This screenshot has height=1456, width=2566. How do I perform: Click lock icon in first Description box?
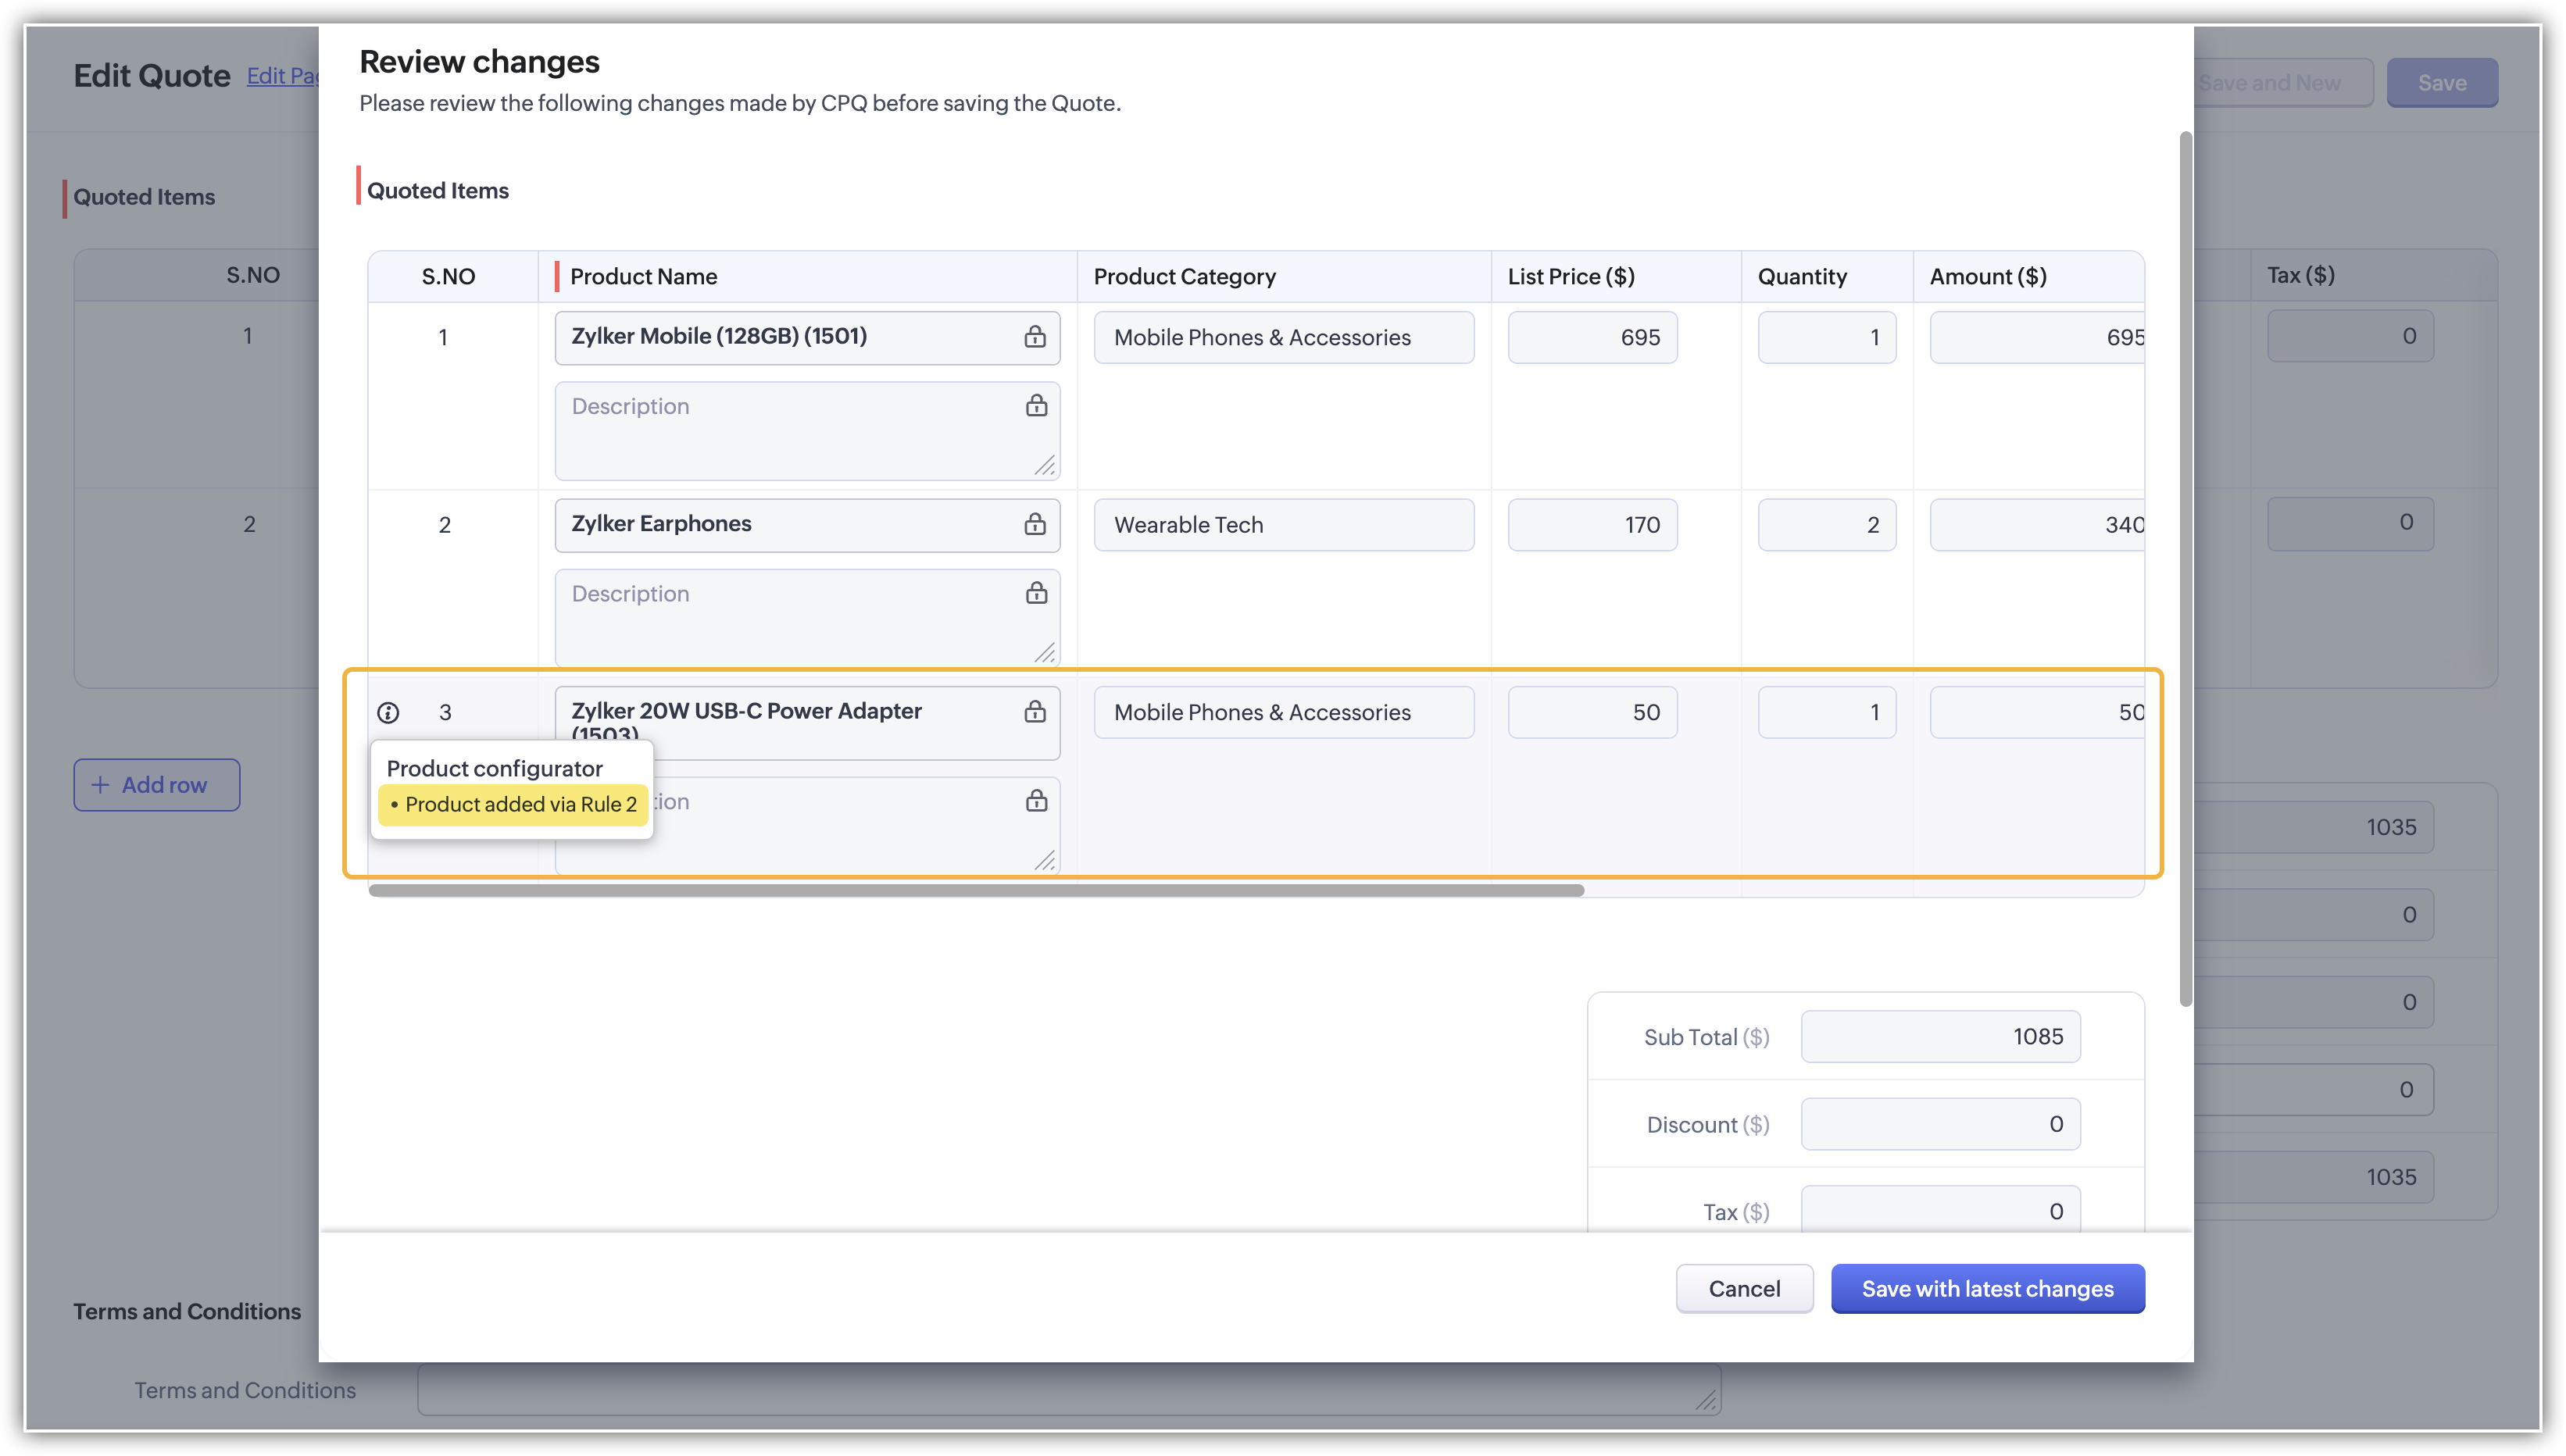(x=1036, y=405)
